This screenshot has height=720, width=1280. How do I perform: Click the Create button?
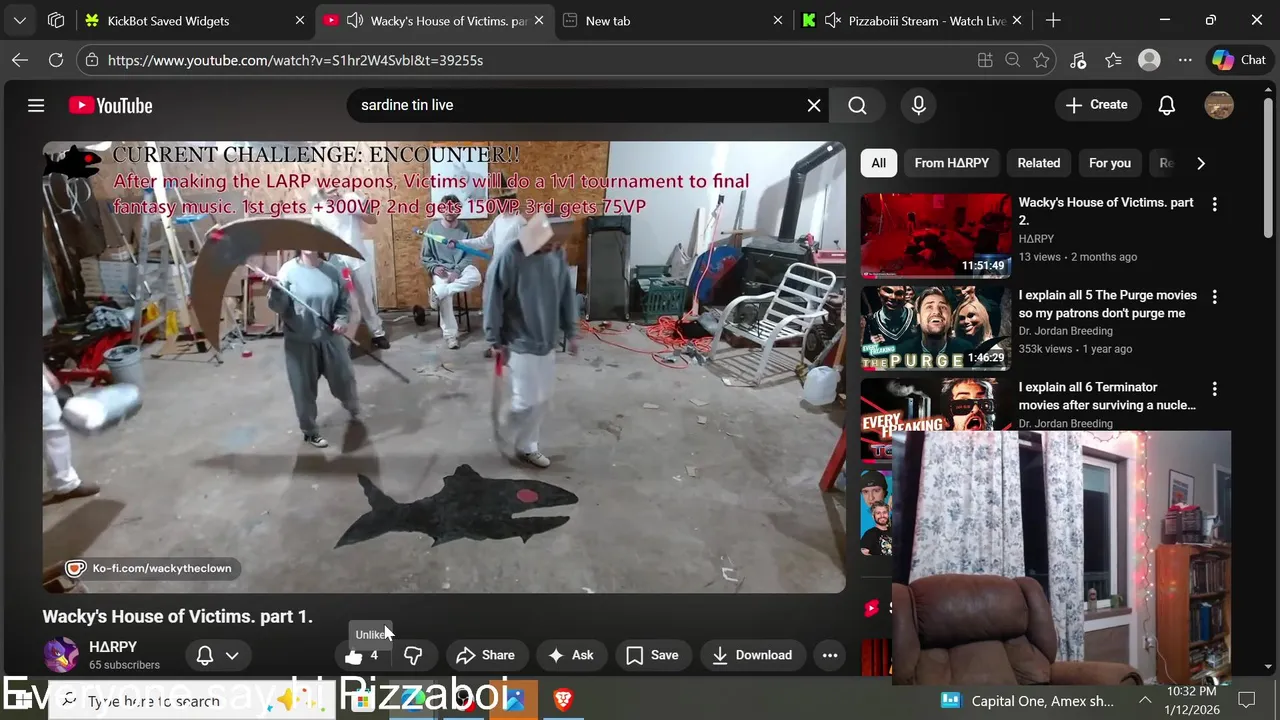click(x=1096, y=105)
